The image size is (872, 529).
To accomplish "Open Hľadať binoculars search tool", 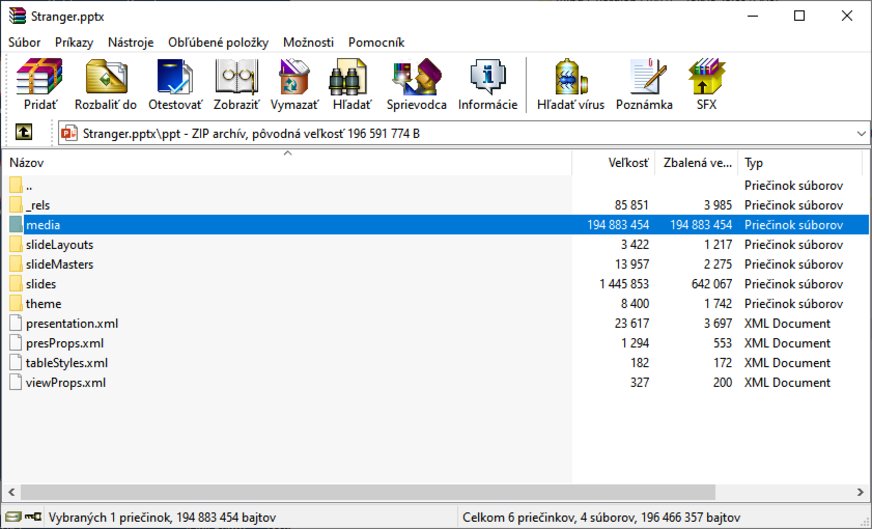I will (351, 84).
